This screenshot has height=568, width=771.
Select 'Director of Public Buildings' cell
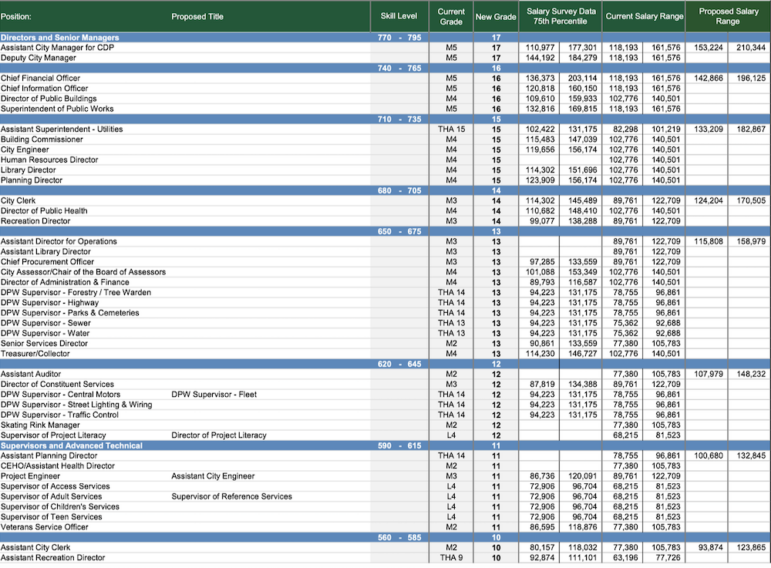(49, 99)
